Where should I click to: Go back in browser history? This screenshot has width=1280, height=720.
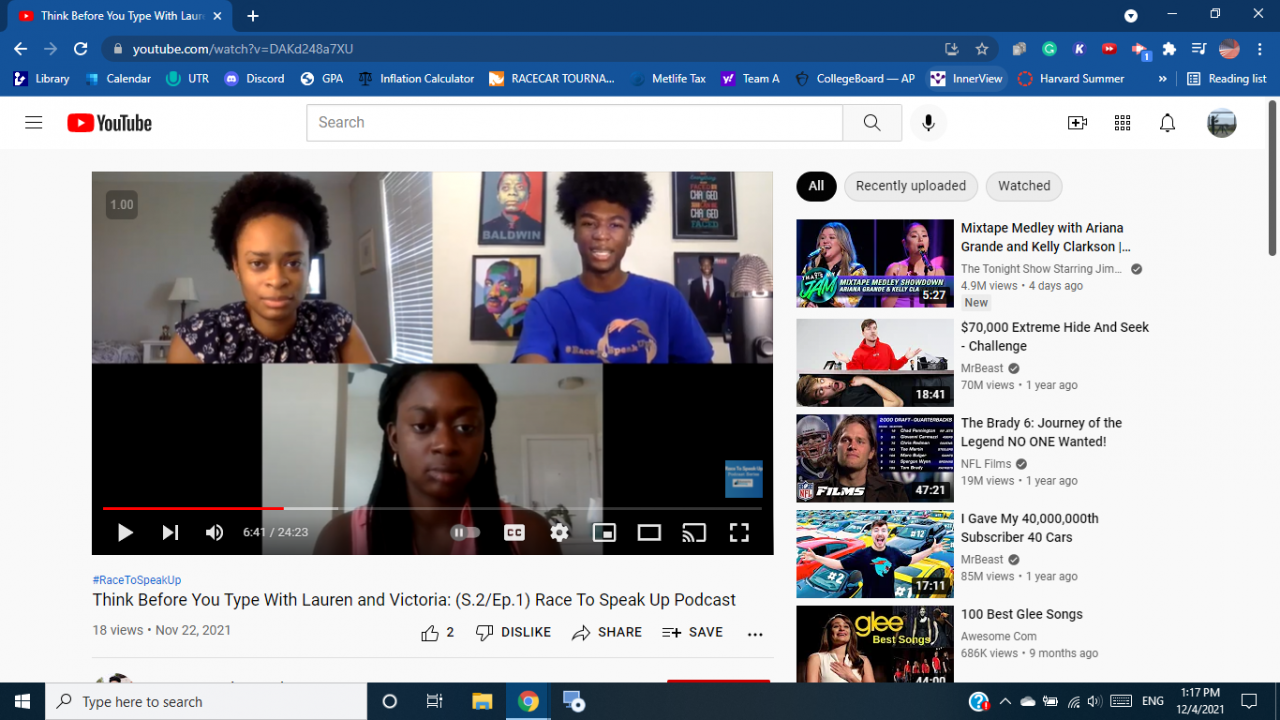[21, 49]
